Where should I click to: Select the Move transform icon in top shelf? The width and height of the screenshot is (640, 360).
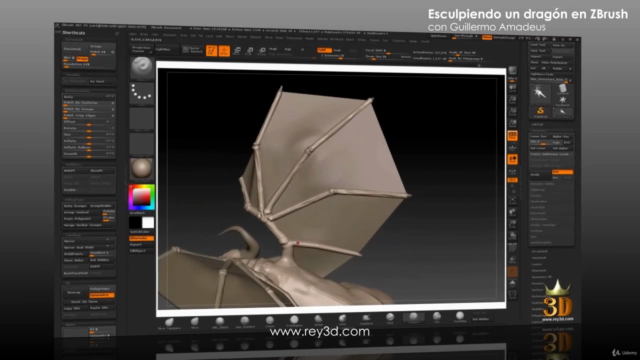pyautogui.click(x=237, y=51)
